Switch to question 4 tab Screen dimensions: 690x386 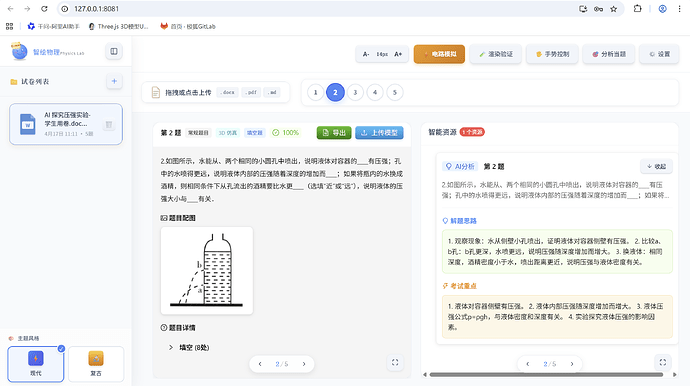click(374, 92)
